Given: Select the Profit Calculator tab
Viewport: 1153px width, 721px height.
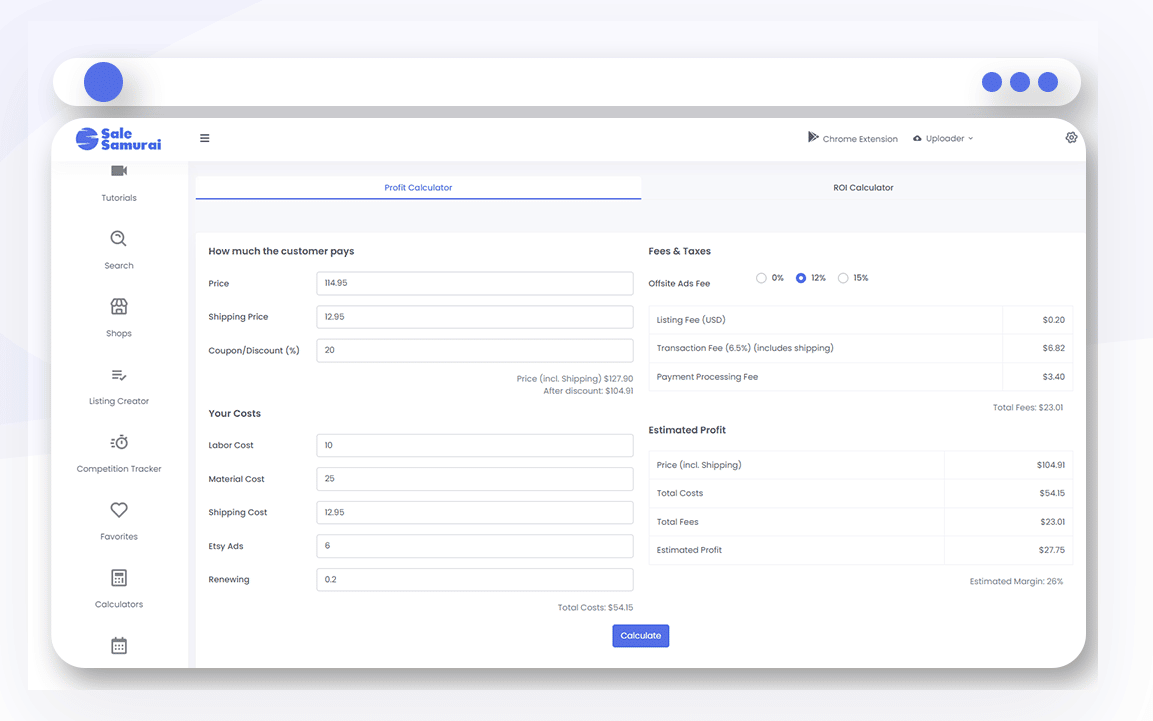Looking at the screenshot, I should click(x=418, y=188).
